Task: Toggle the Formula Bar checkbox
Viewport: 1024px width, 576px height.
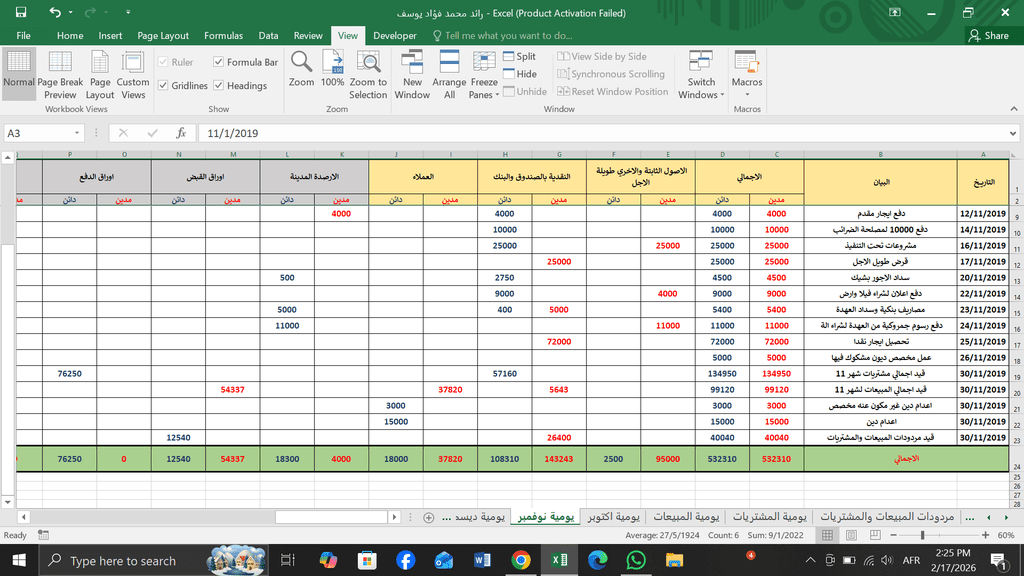Action: [219, 62]
